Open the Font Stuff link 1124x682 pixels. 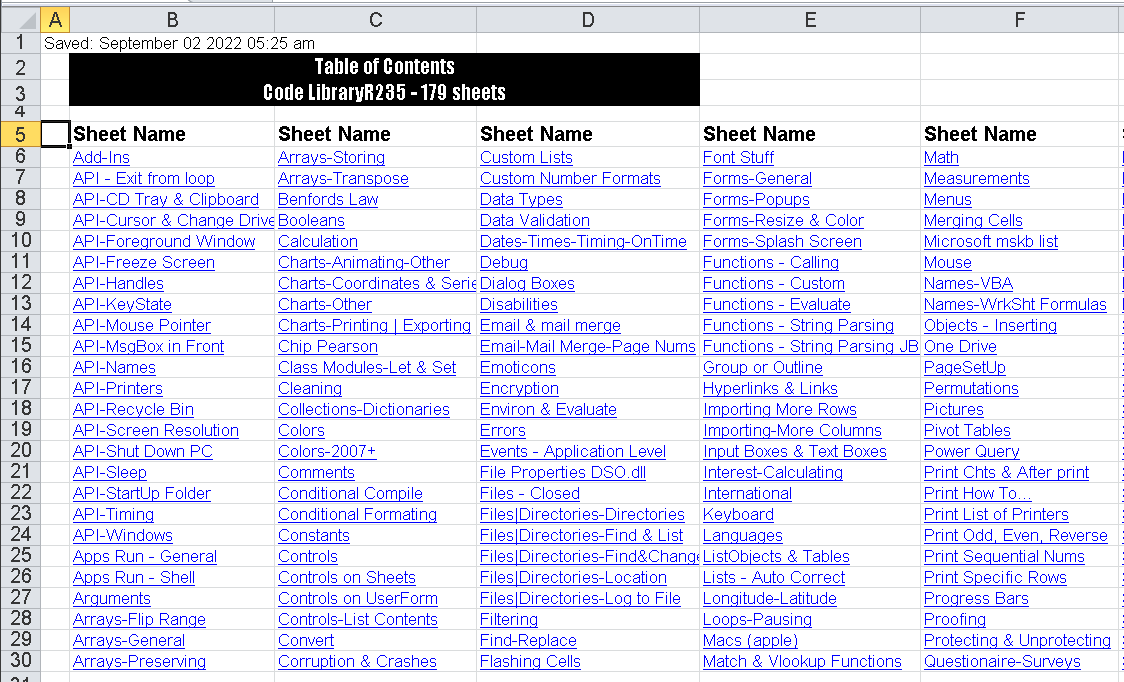738,158
